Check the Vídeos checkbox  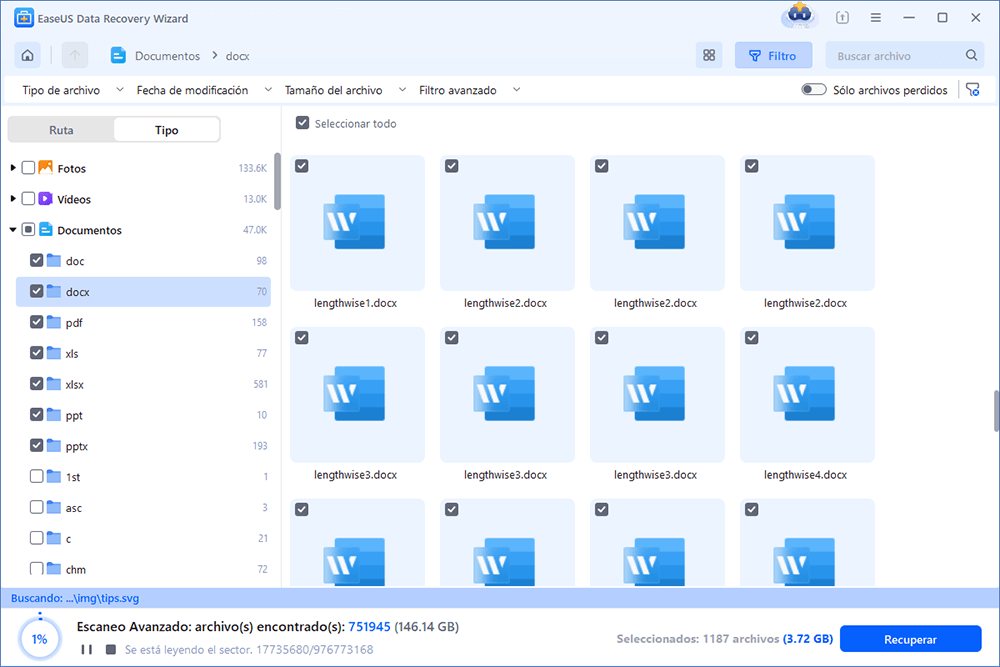(28, 199)
